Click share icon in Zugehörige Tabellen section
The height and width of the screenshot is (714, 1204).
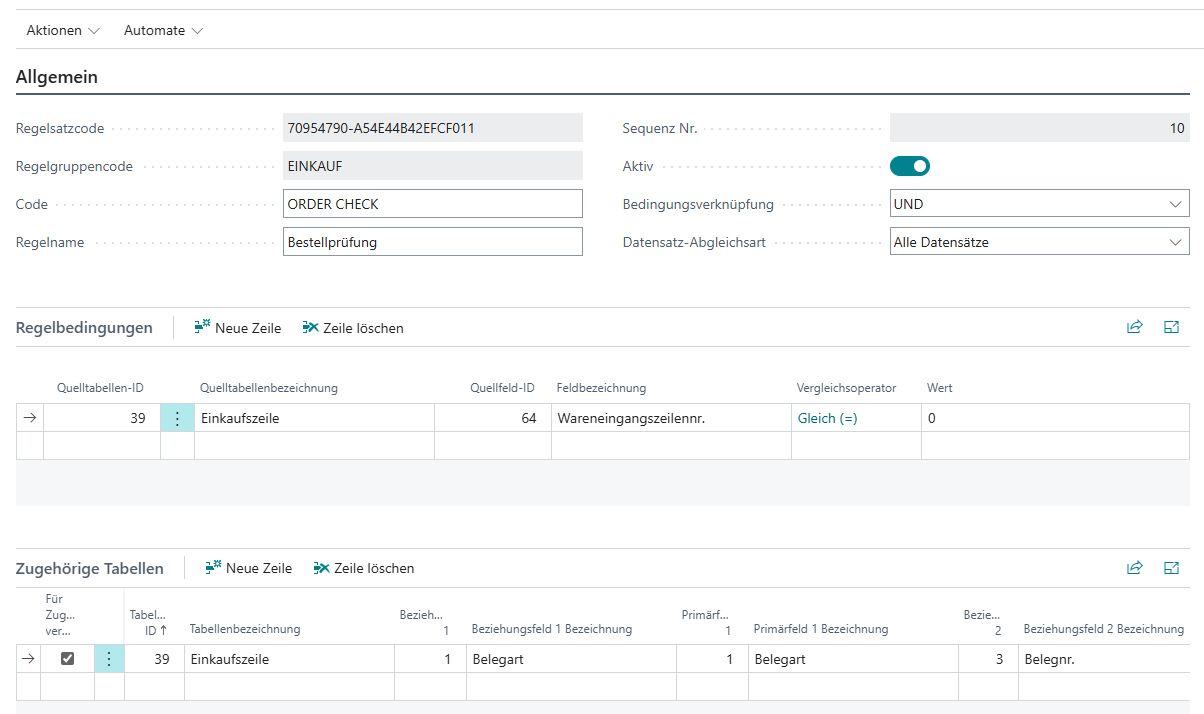[1134, 568]
